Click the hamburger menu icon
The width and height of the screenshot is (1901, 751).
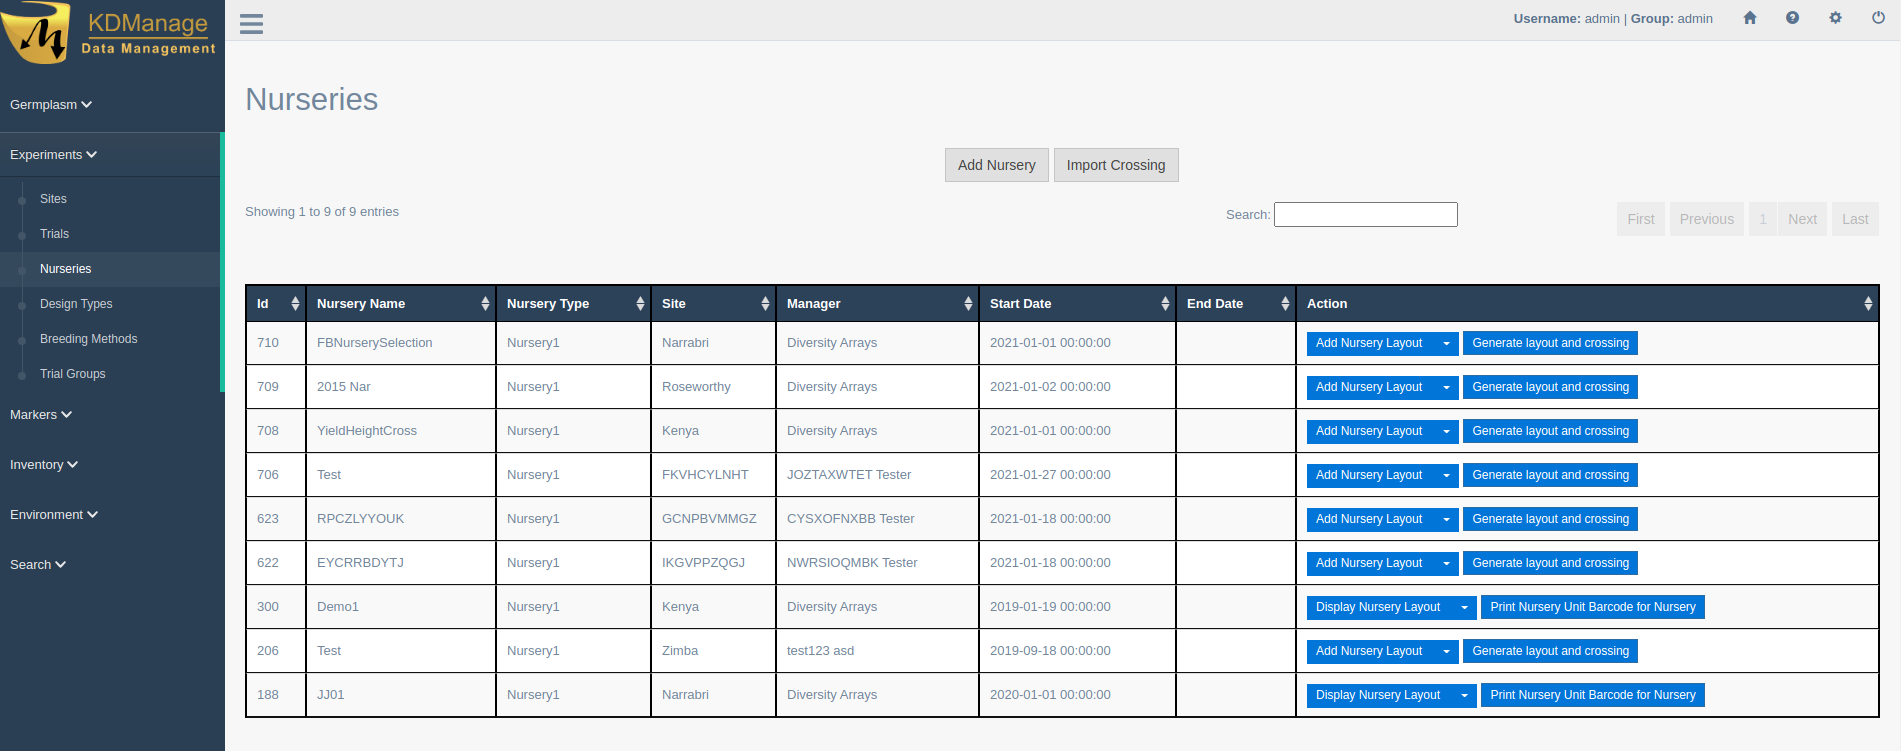(251, 24)
